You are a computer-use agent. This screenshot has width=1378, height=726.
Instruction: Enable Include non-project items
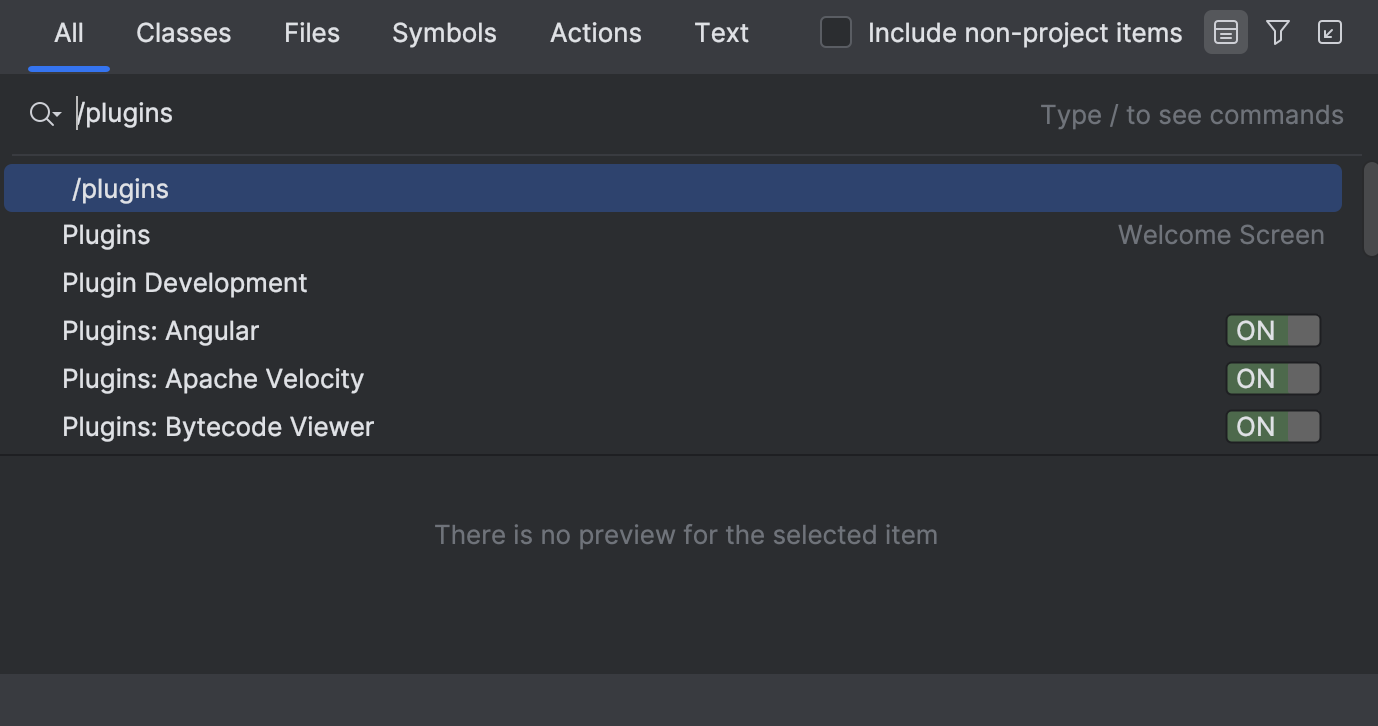coord(835,32)
